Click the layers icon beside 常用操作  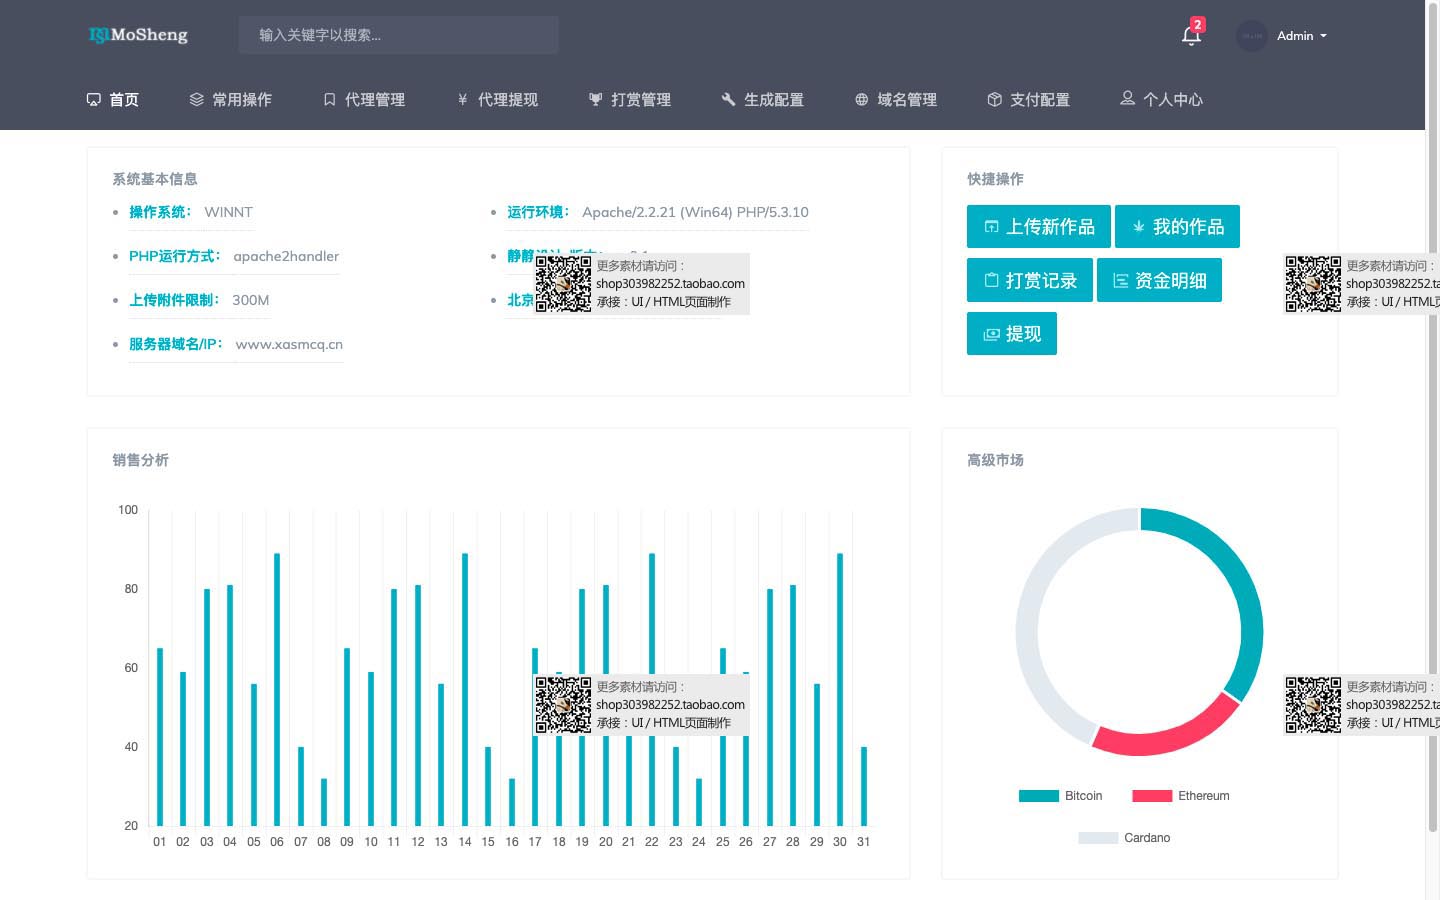point(196,99)
